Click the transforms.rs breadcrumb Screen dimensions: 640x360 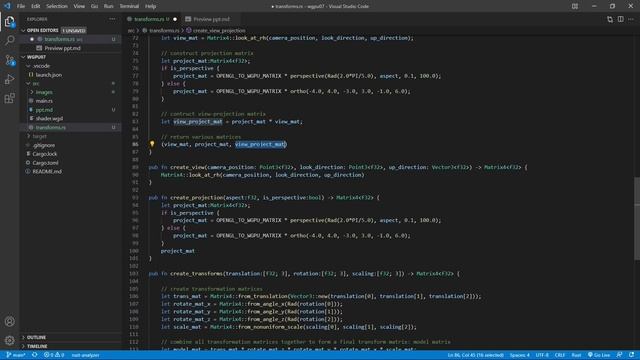(x=164, y=31)
